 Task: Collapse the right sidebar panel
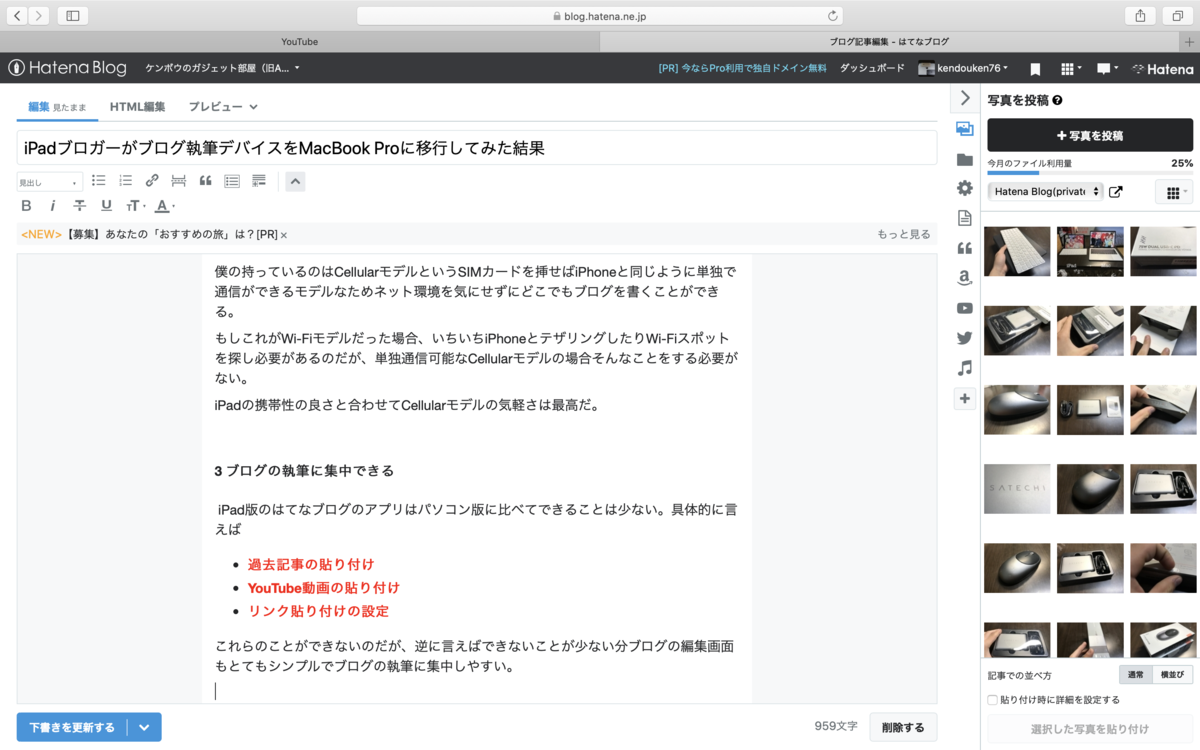coord(964,98)
